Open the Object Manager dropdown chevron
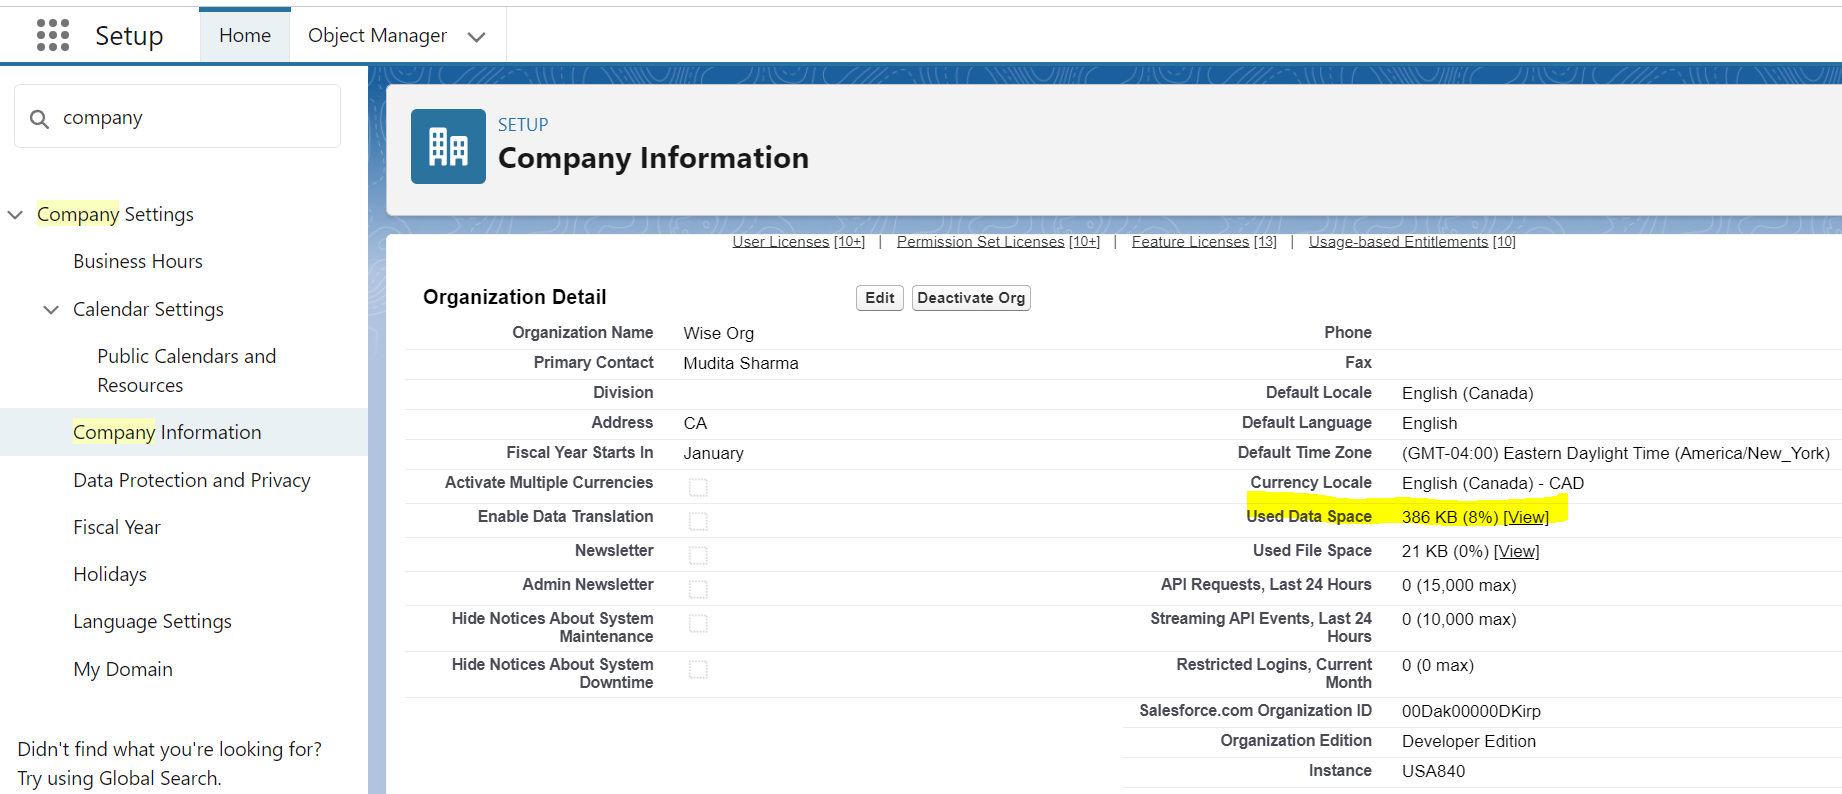Viewport: 1842px width, 794px height. 477,37
